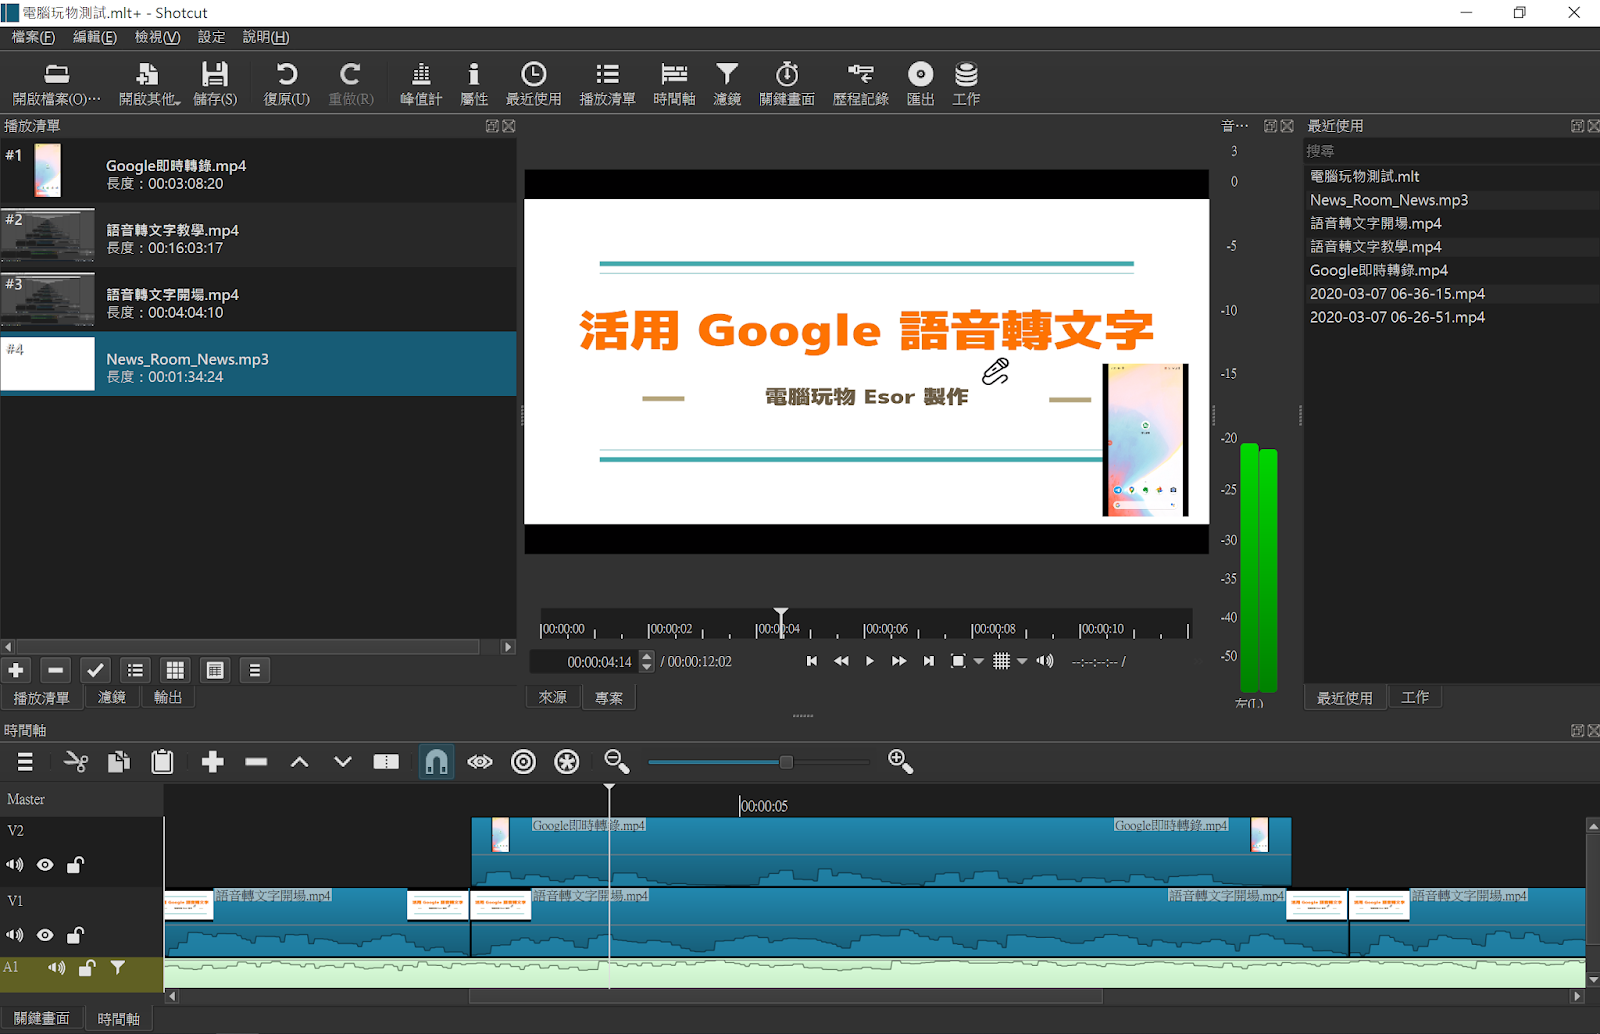This screenshot has height=1034, width=1600.
Task: Open the 最近使用 toolbar icon
Action: (x=533, y=84)
